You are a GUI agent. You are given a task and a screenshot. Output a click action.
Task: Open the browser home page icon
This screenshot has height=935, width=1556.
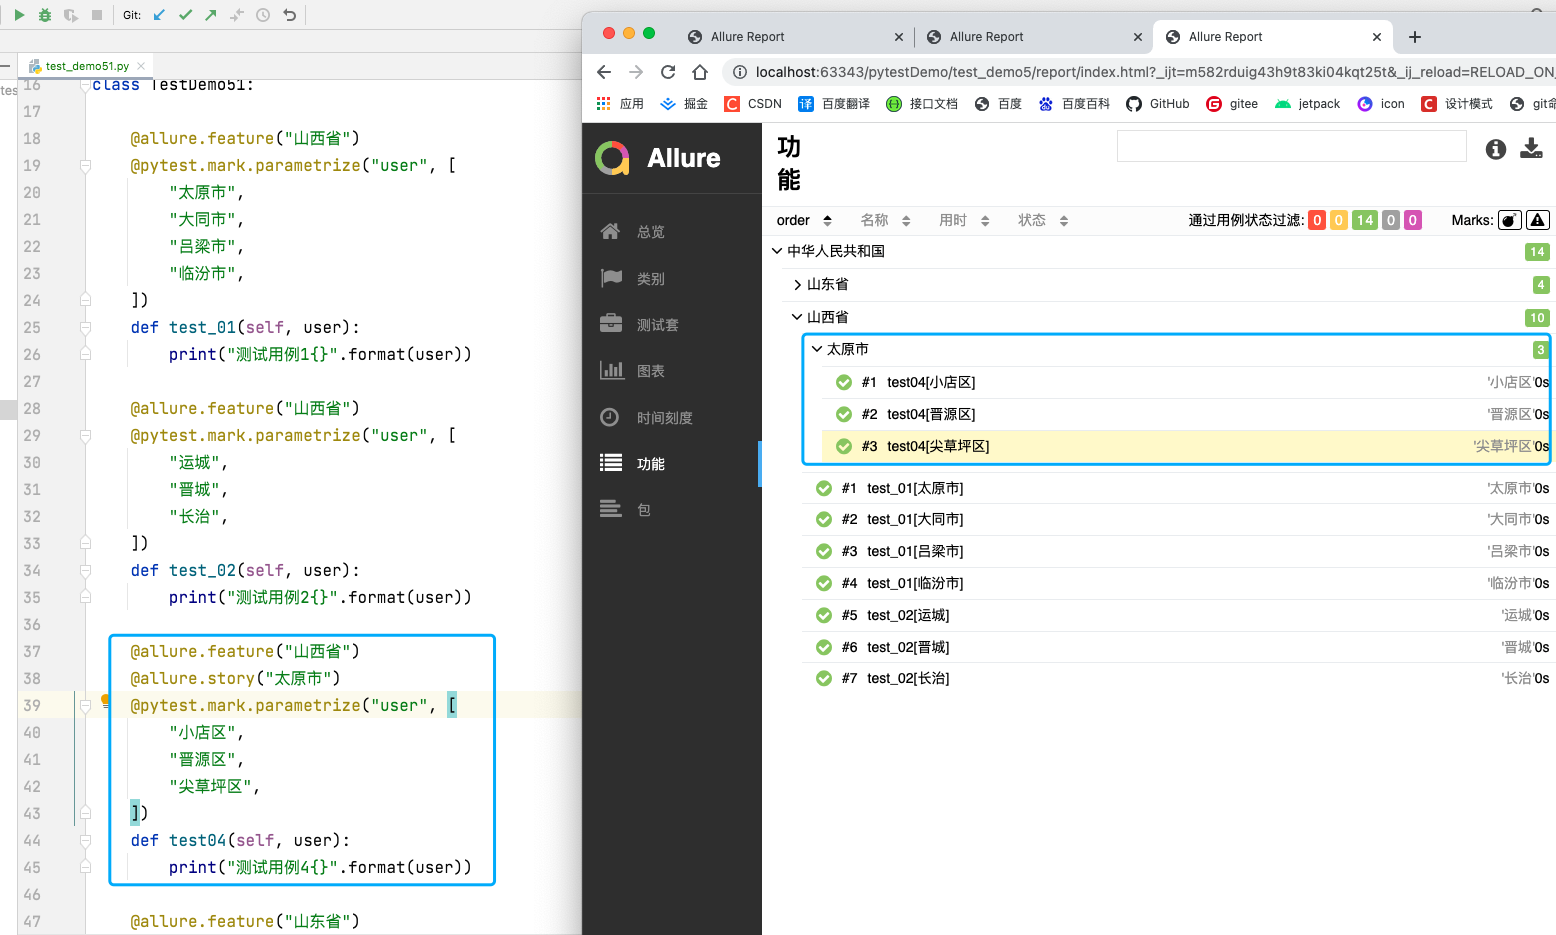(x=700, y=72)
